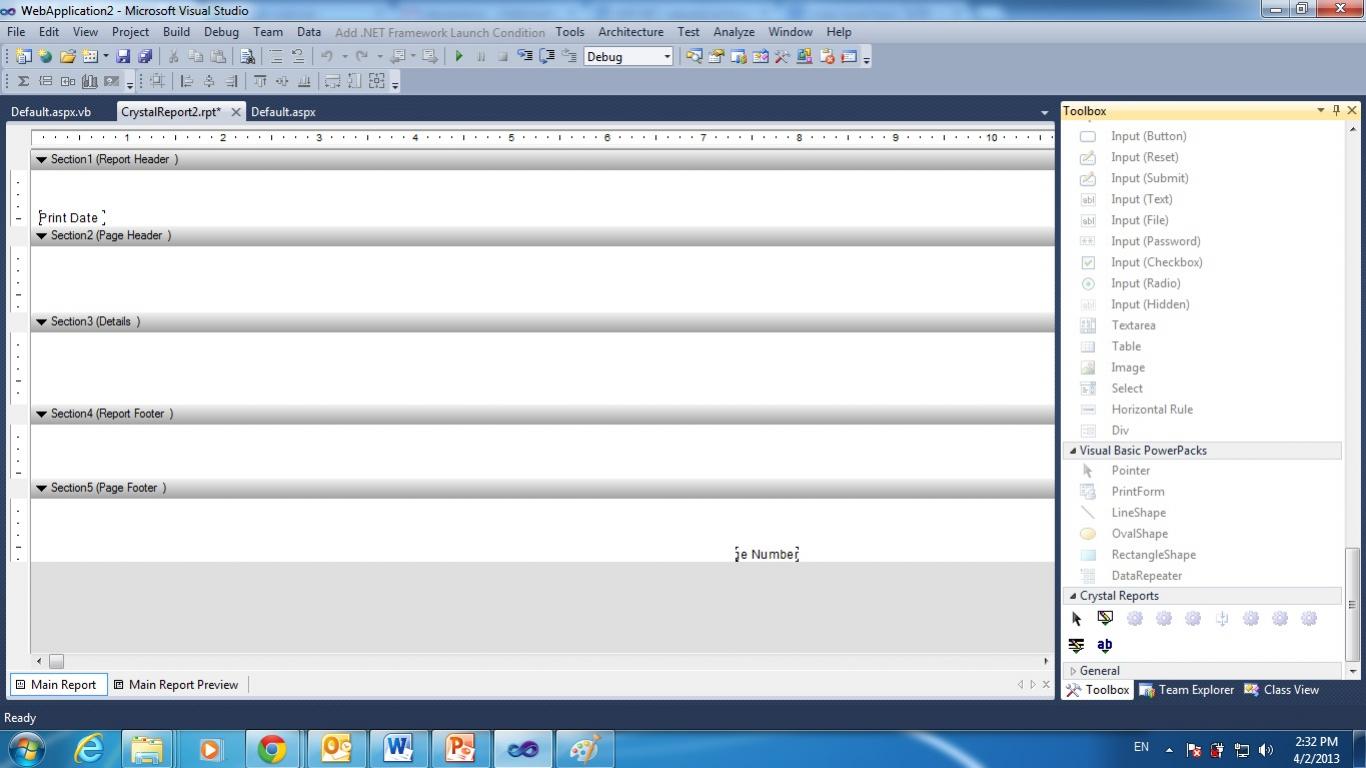Click the Cut scissors icon
Viewport: 1366px width, 768px height.
(x=173, y=57)
